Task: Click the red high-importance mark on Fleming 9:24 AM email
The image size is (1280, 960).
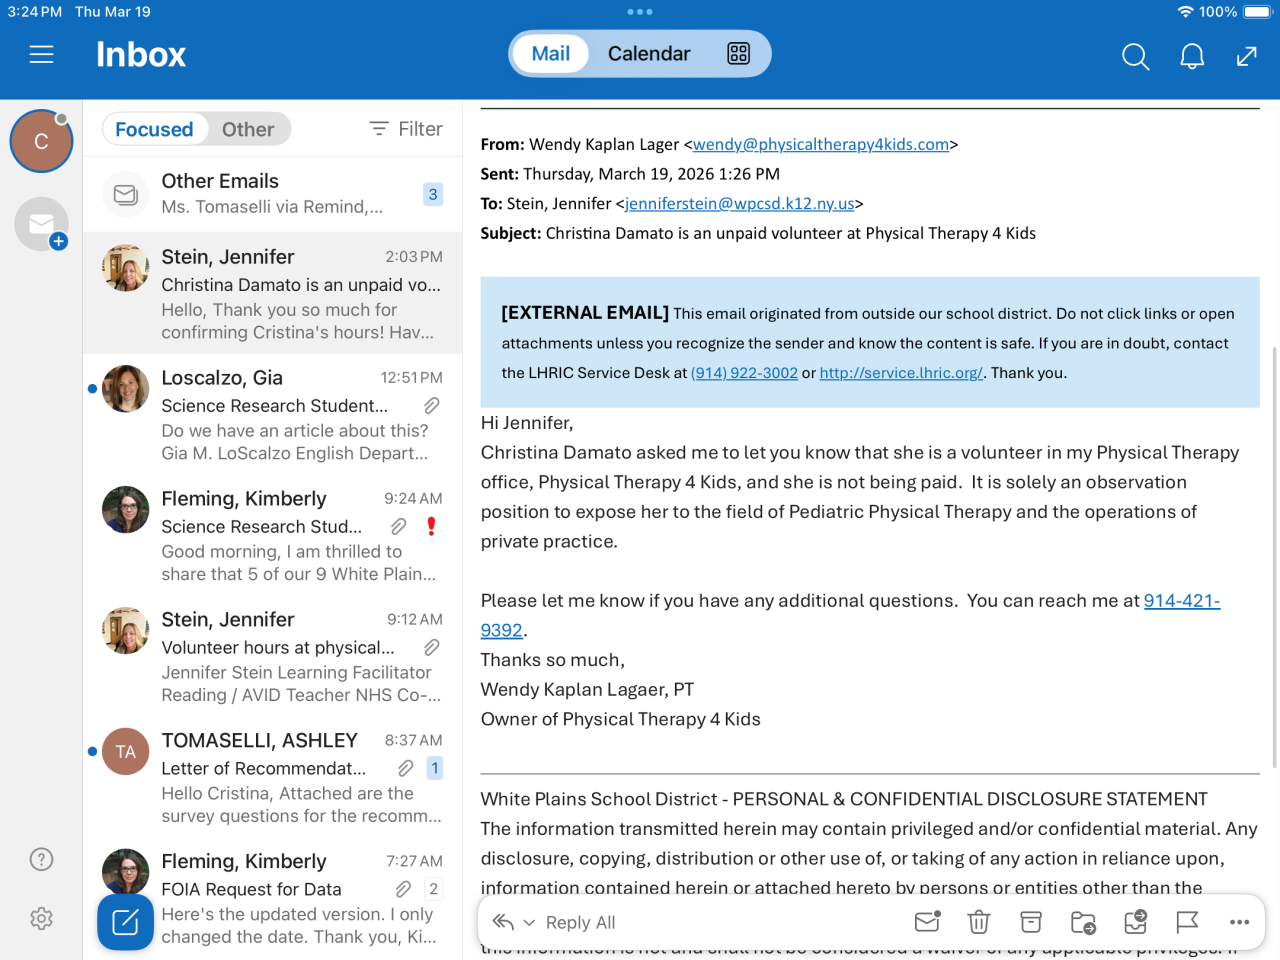Action: [x=431, y=526]
